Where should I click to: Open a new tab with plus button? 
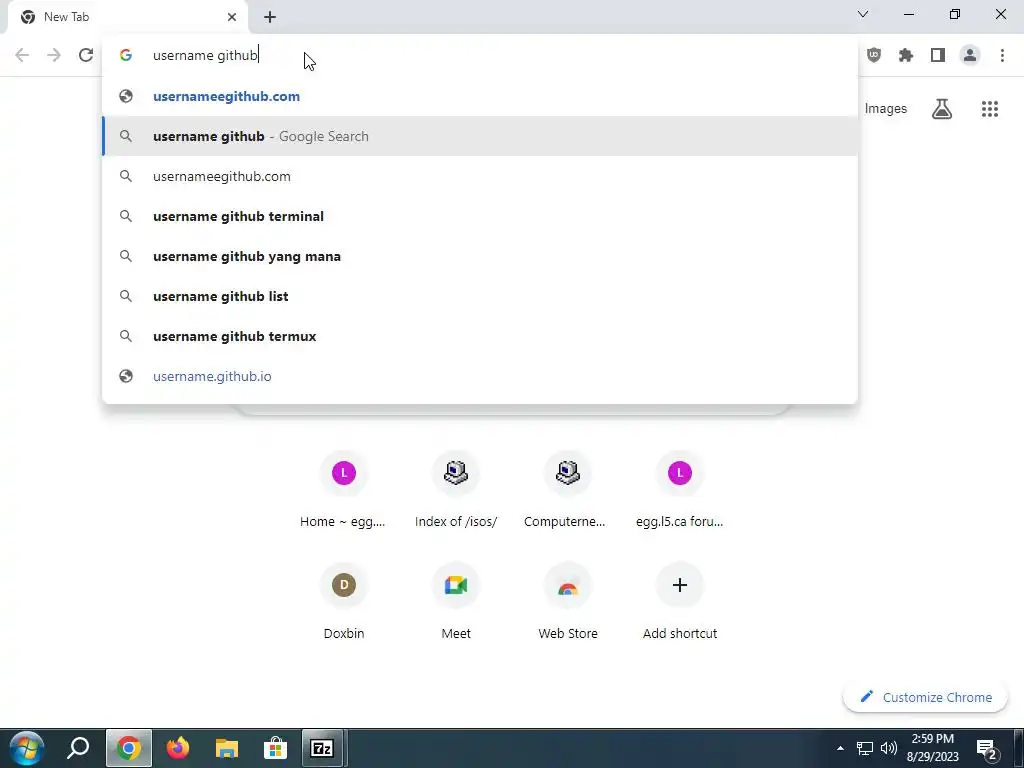pyautogui.click(x=270, y=17)
